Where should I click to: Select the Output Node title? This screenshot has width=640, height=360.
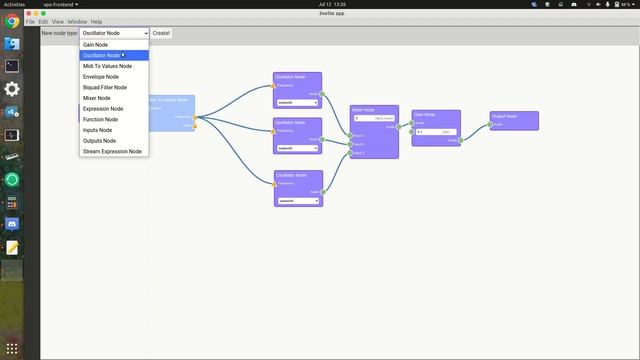pos(504,116)
